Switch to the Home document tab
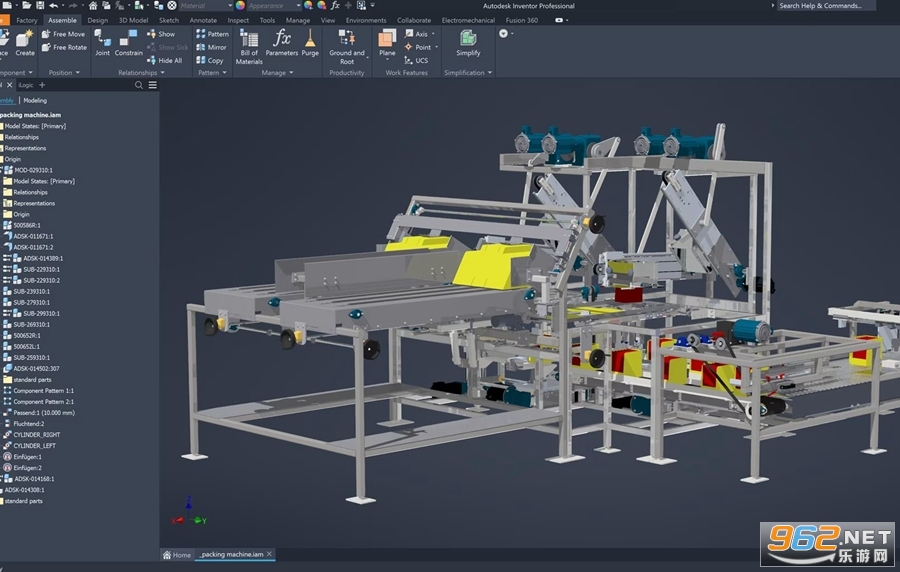This screenshot has height=572, width=900. click(x=177, y=555)
